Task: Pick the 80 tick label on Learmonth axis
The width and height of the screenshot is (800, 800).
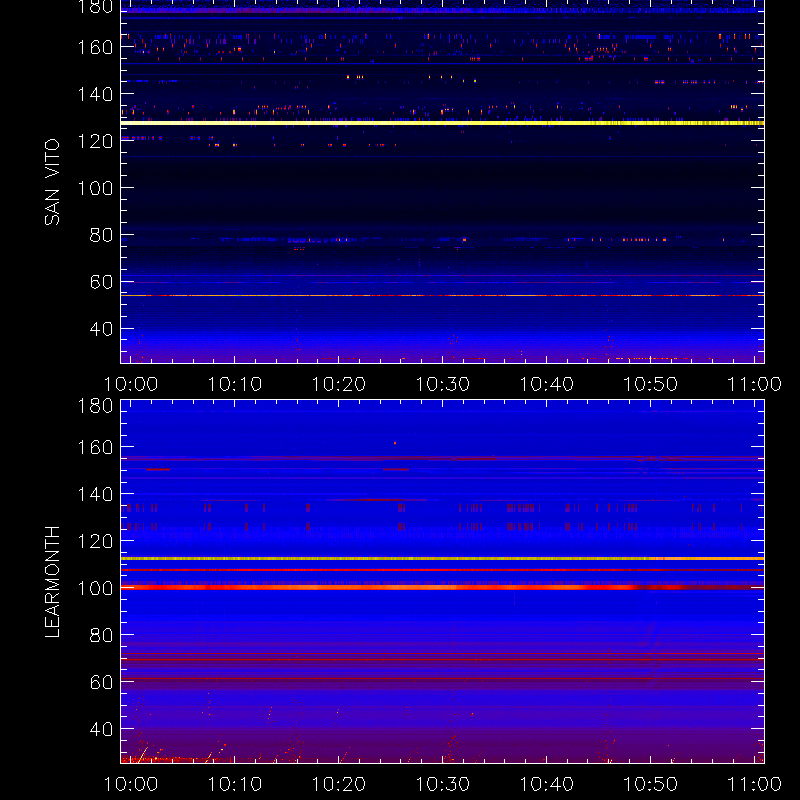Action: (101, 635)
